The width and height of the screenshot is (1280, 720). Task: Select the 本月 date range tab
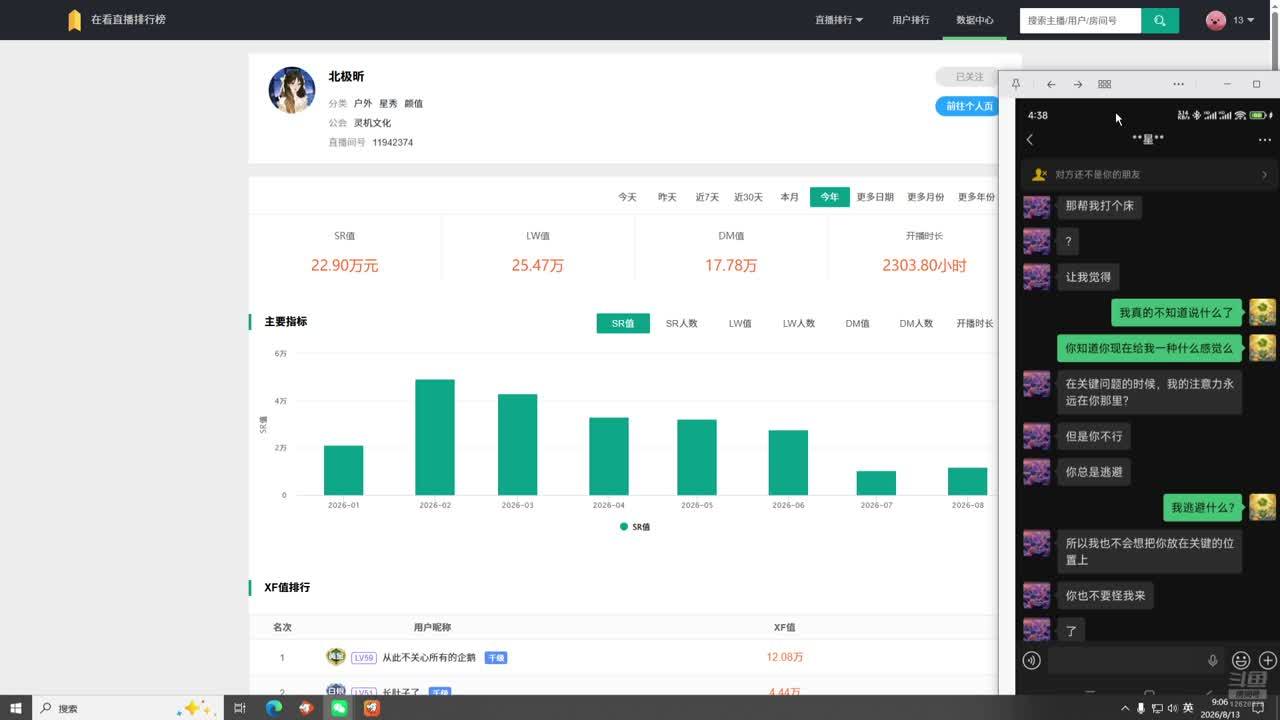tap(790, 197)
